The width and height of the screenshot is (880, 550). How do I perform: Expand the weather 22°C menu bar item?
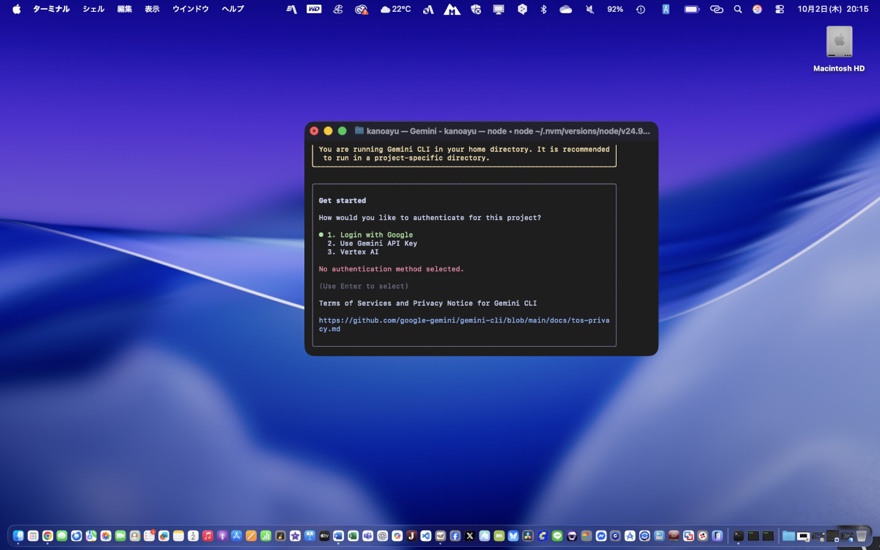click(395, 9)
